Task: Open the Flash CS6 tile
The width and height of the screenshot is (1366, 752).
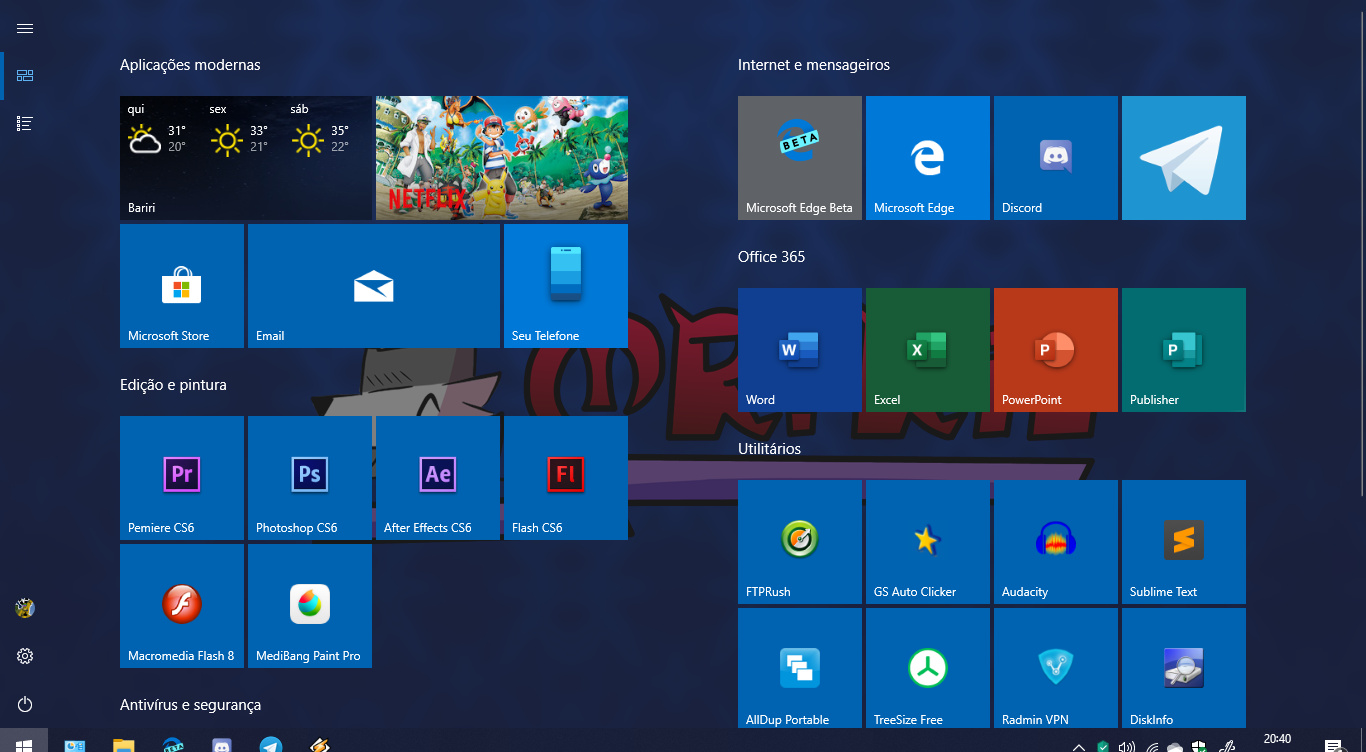Action: pyautogui.click(x=566, y=478)
